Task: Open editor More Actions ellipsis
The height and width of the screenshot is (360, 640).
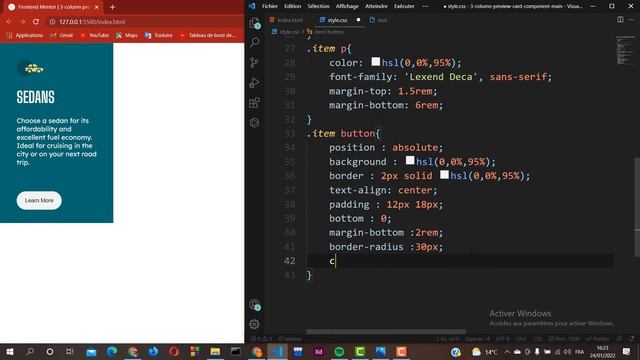Action: point(631,20)
